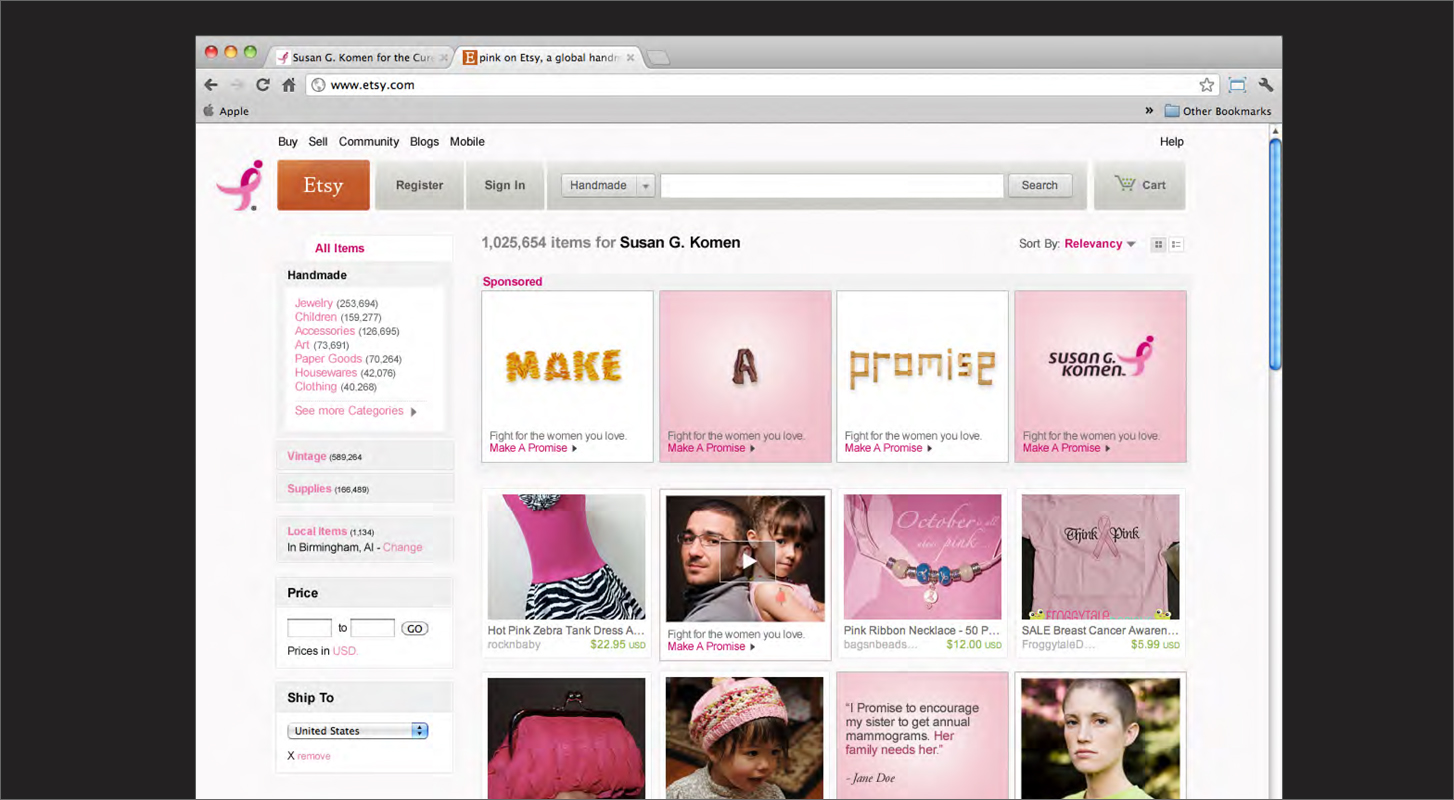
Task: Filter by Accessories category
Action: point(325,331)
